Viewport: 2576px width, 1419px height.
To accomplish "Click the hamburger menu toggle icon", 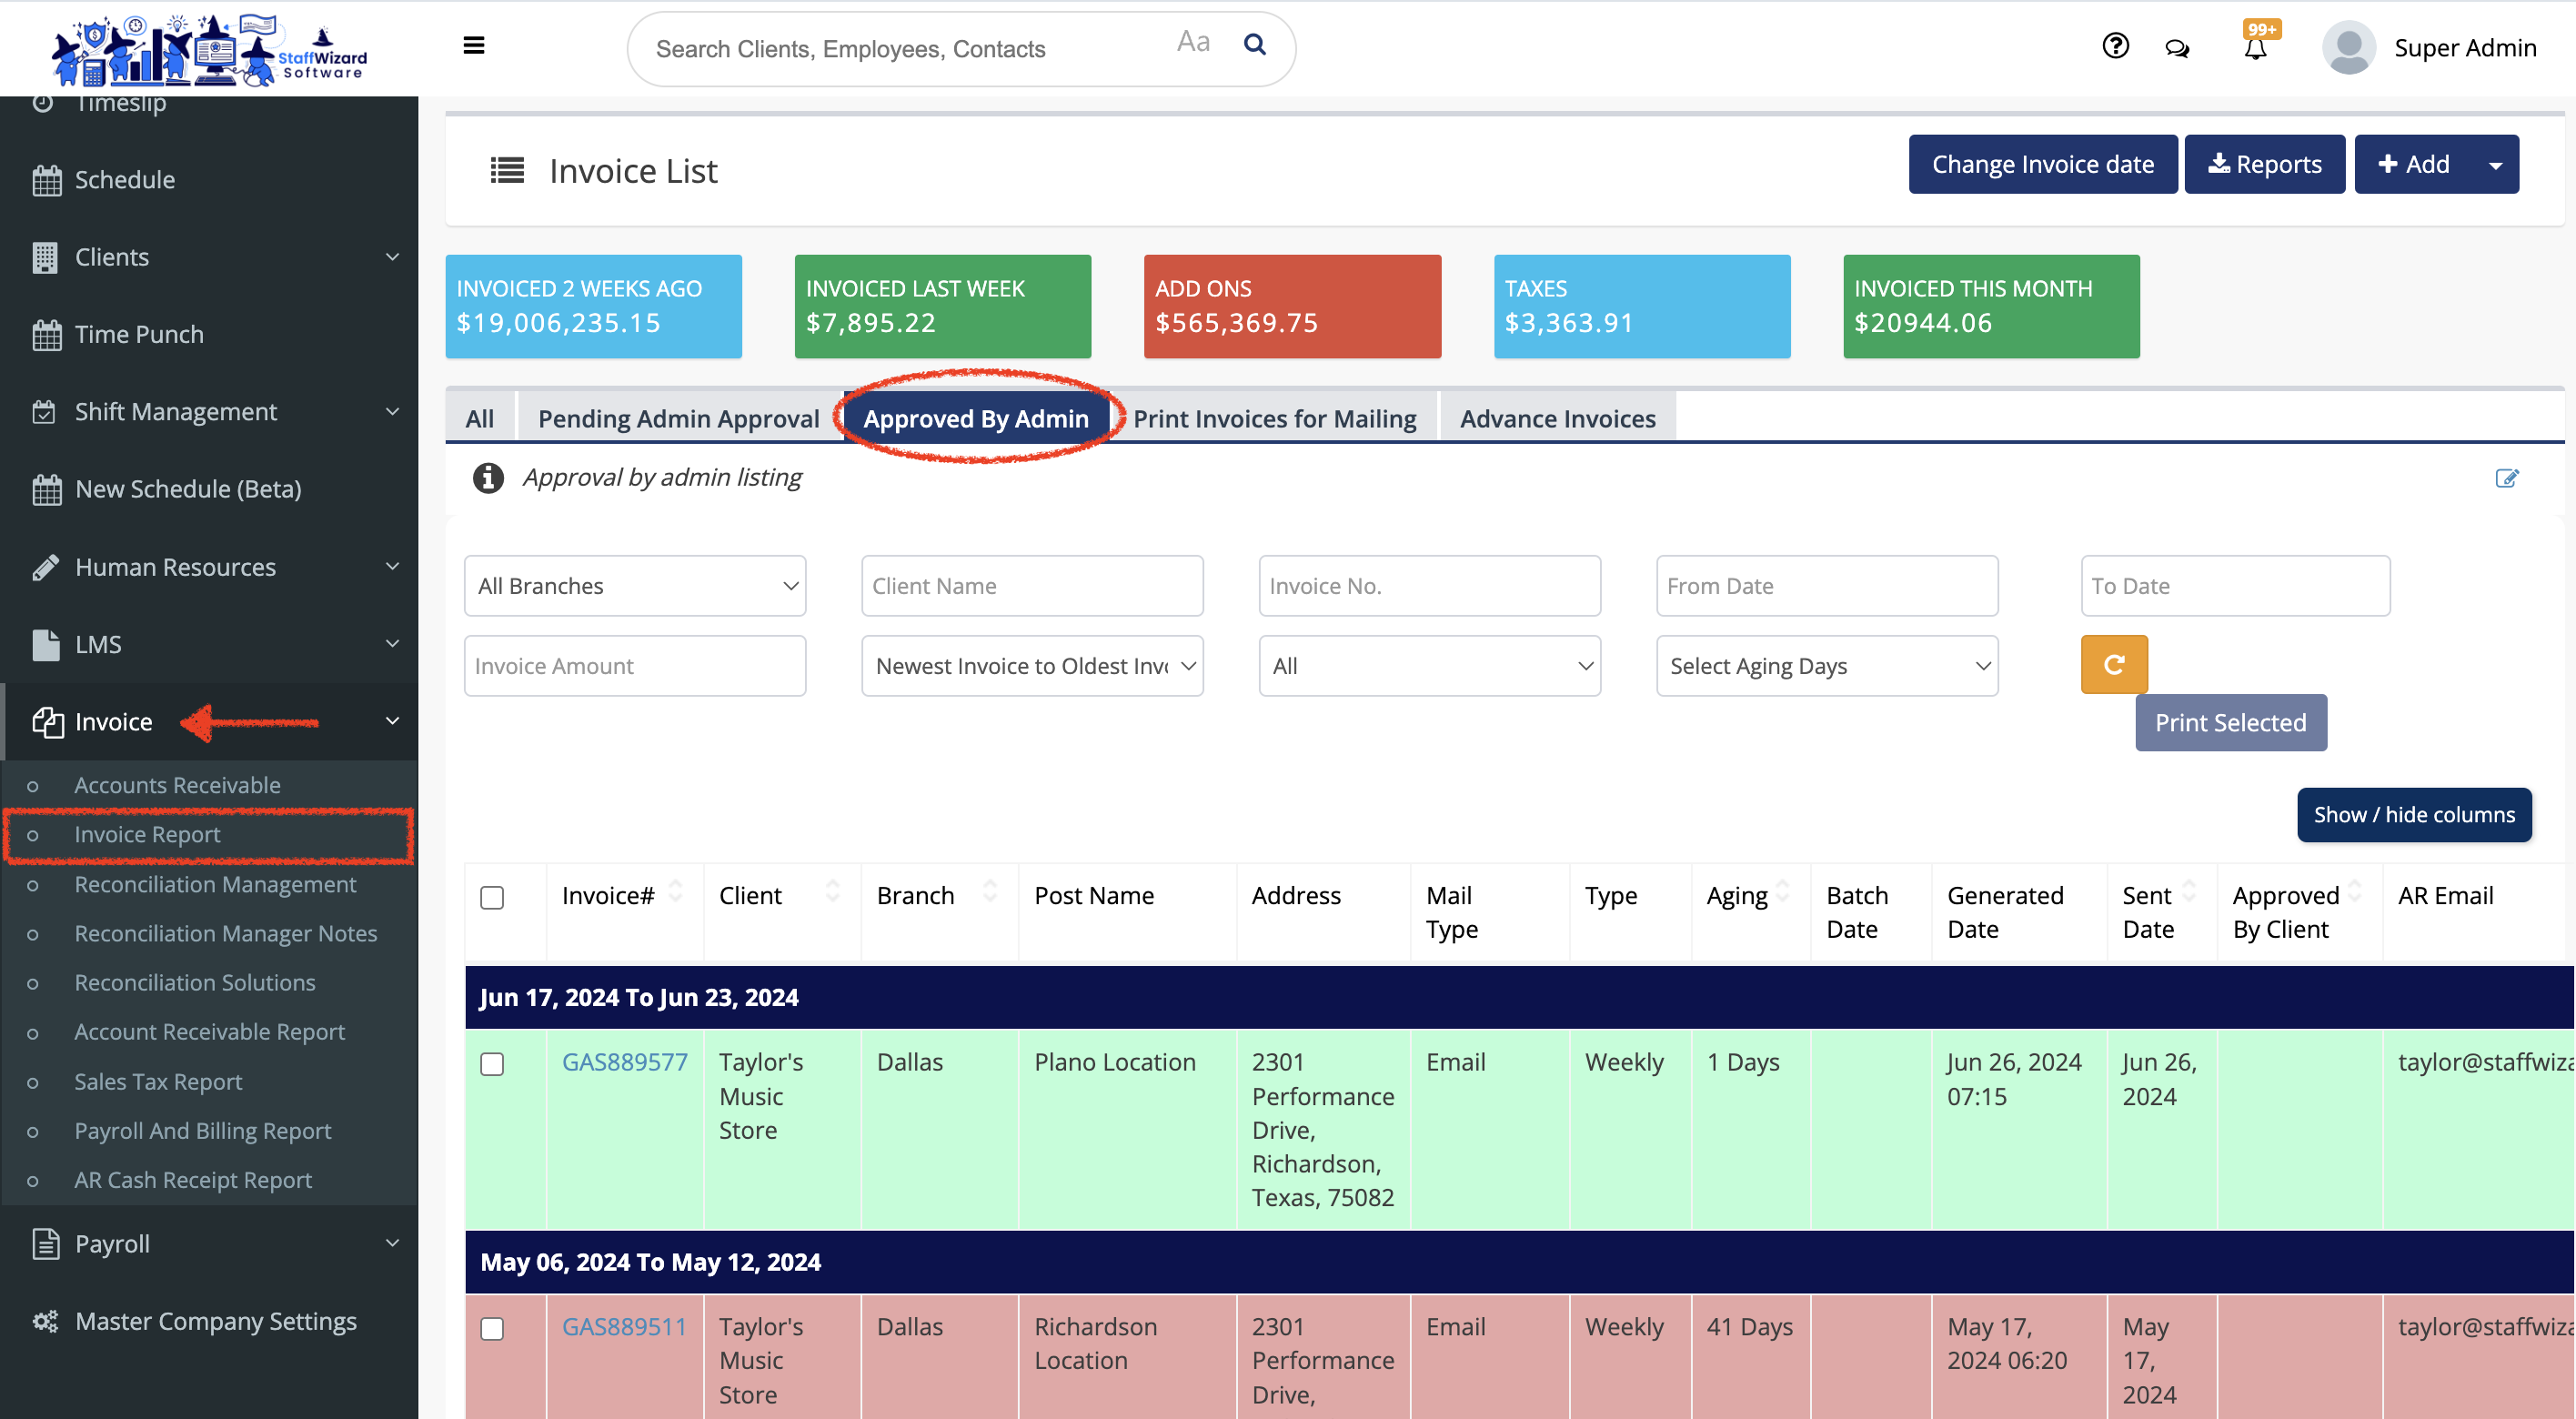I will pyautogui.click(x=474, y=46).
